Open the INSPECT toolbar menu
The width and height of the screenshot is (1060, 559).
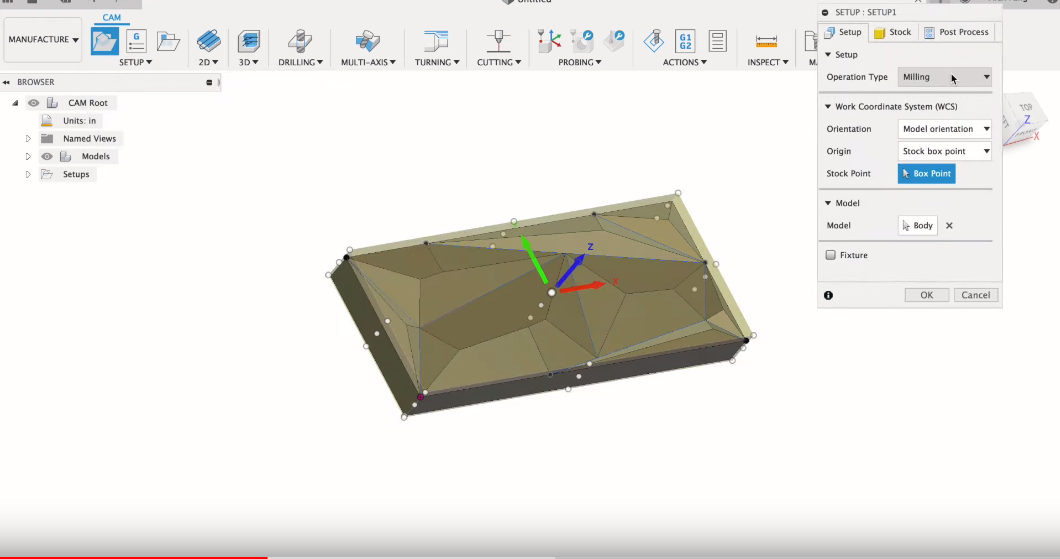[x=768, y=62]
